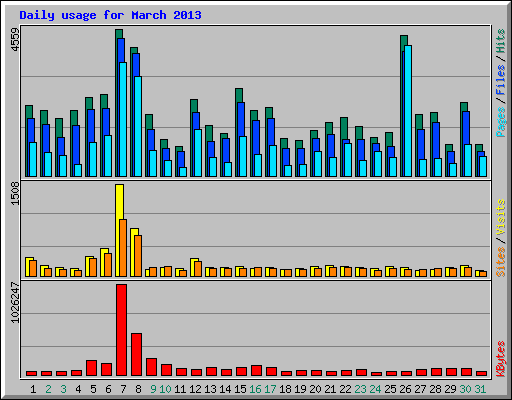The width and height of the screenshot is (512, 400).
Task: Click the cyan pages bar for day 8
Action: [x=138, y=126]
